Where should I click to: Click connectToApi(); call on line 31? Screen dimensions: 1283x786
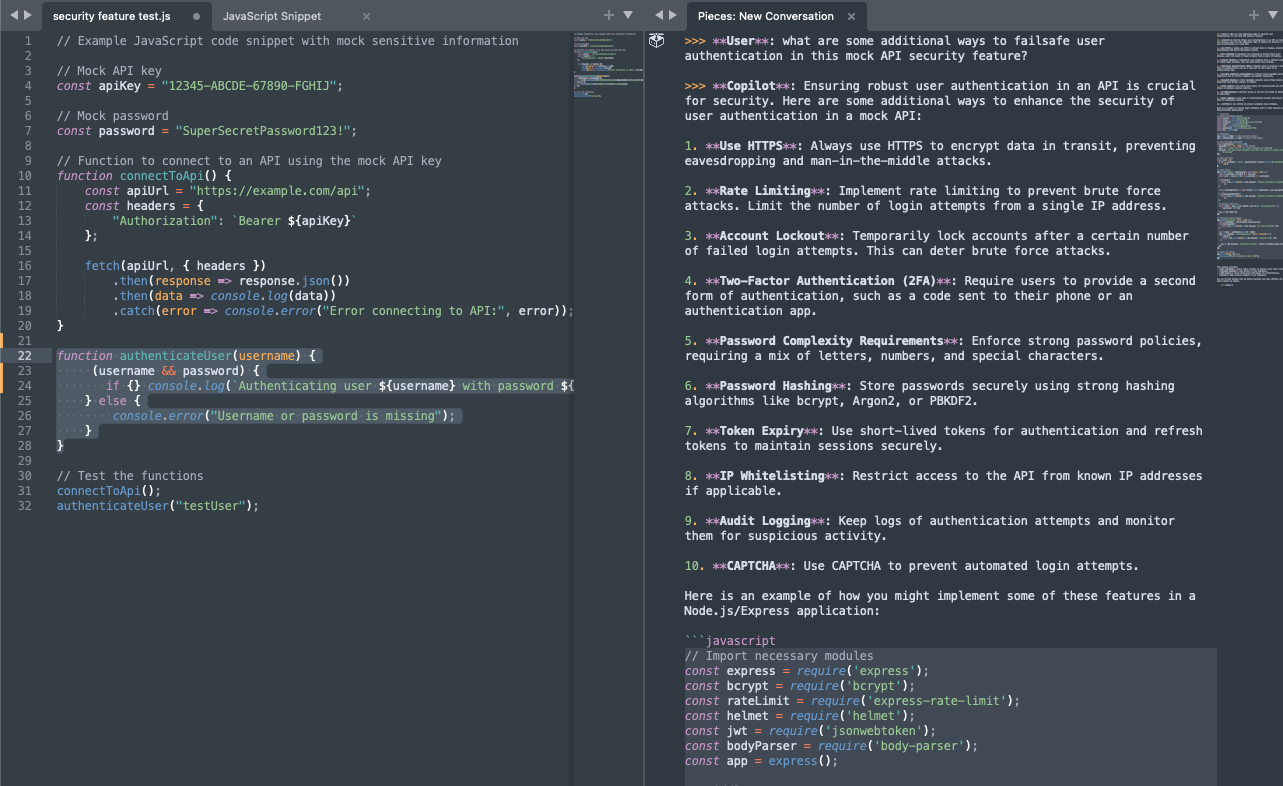(x=109, y=491)
